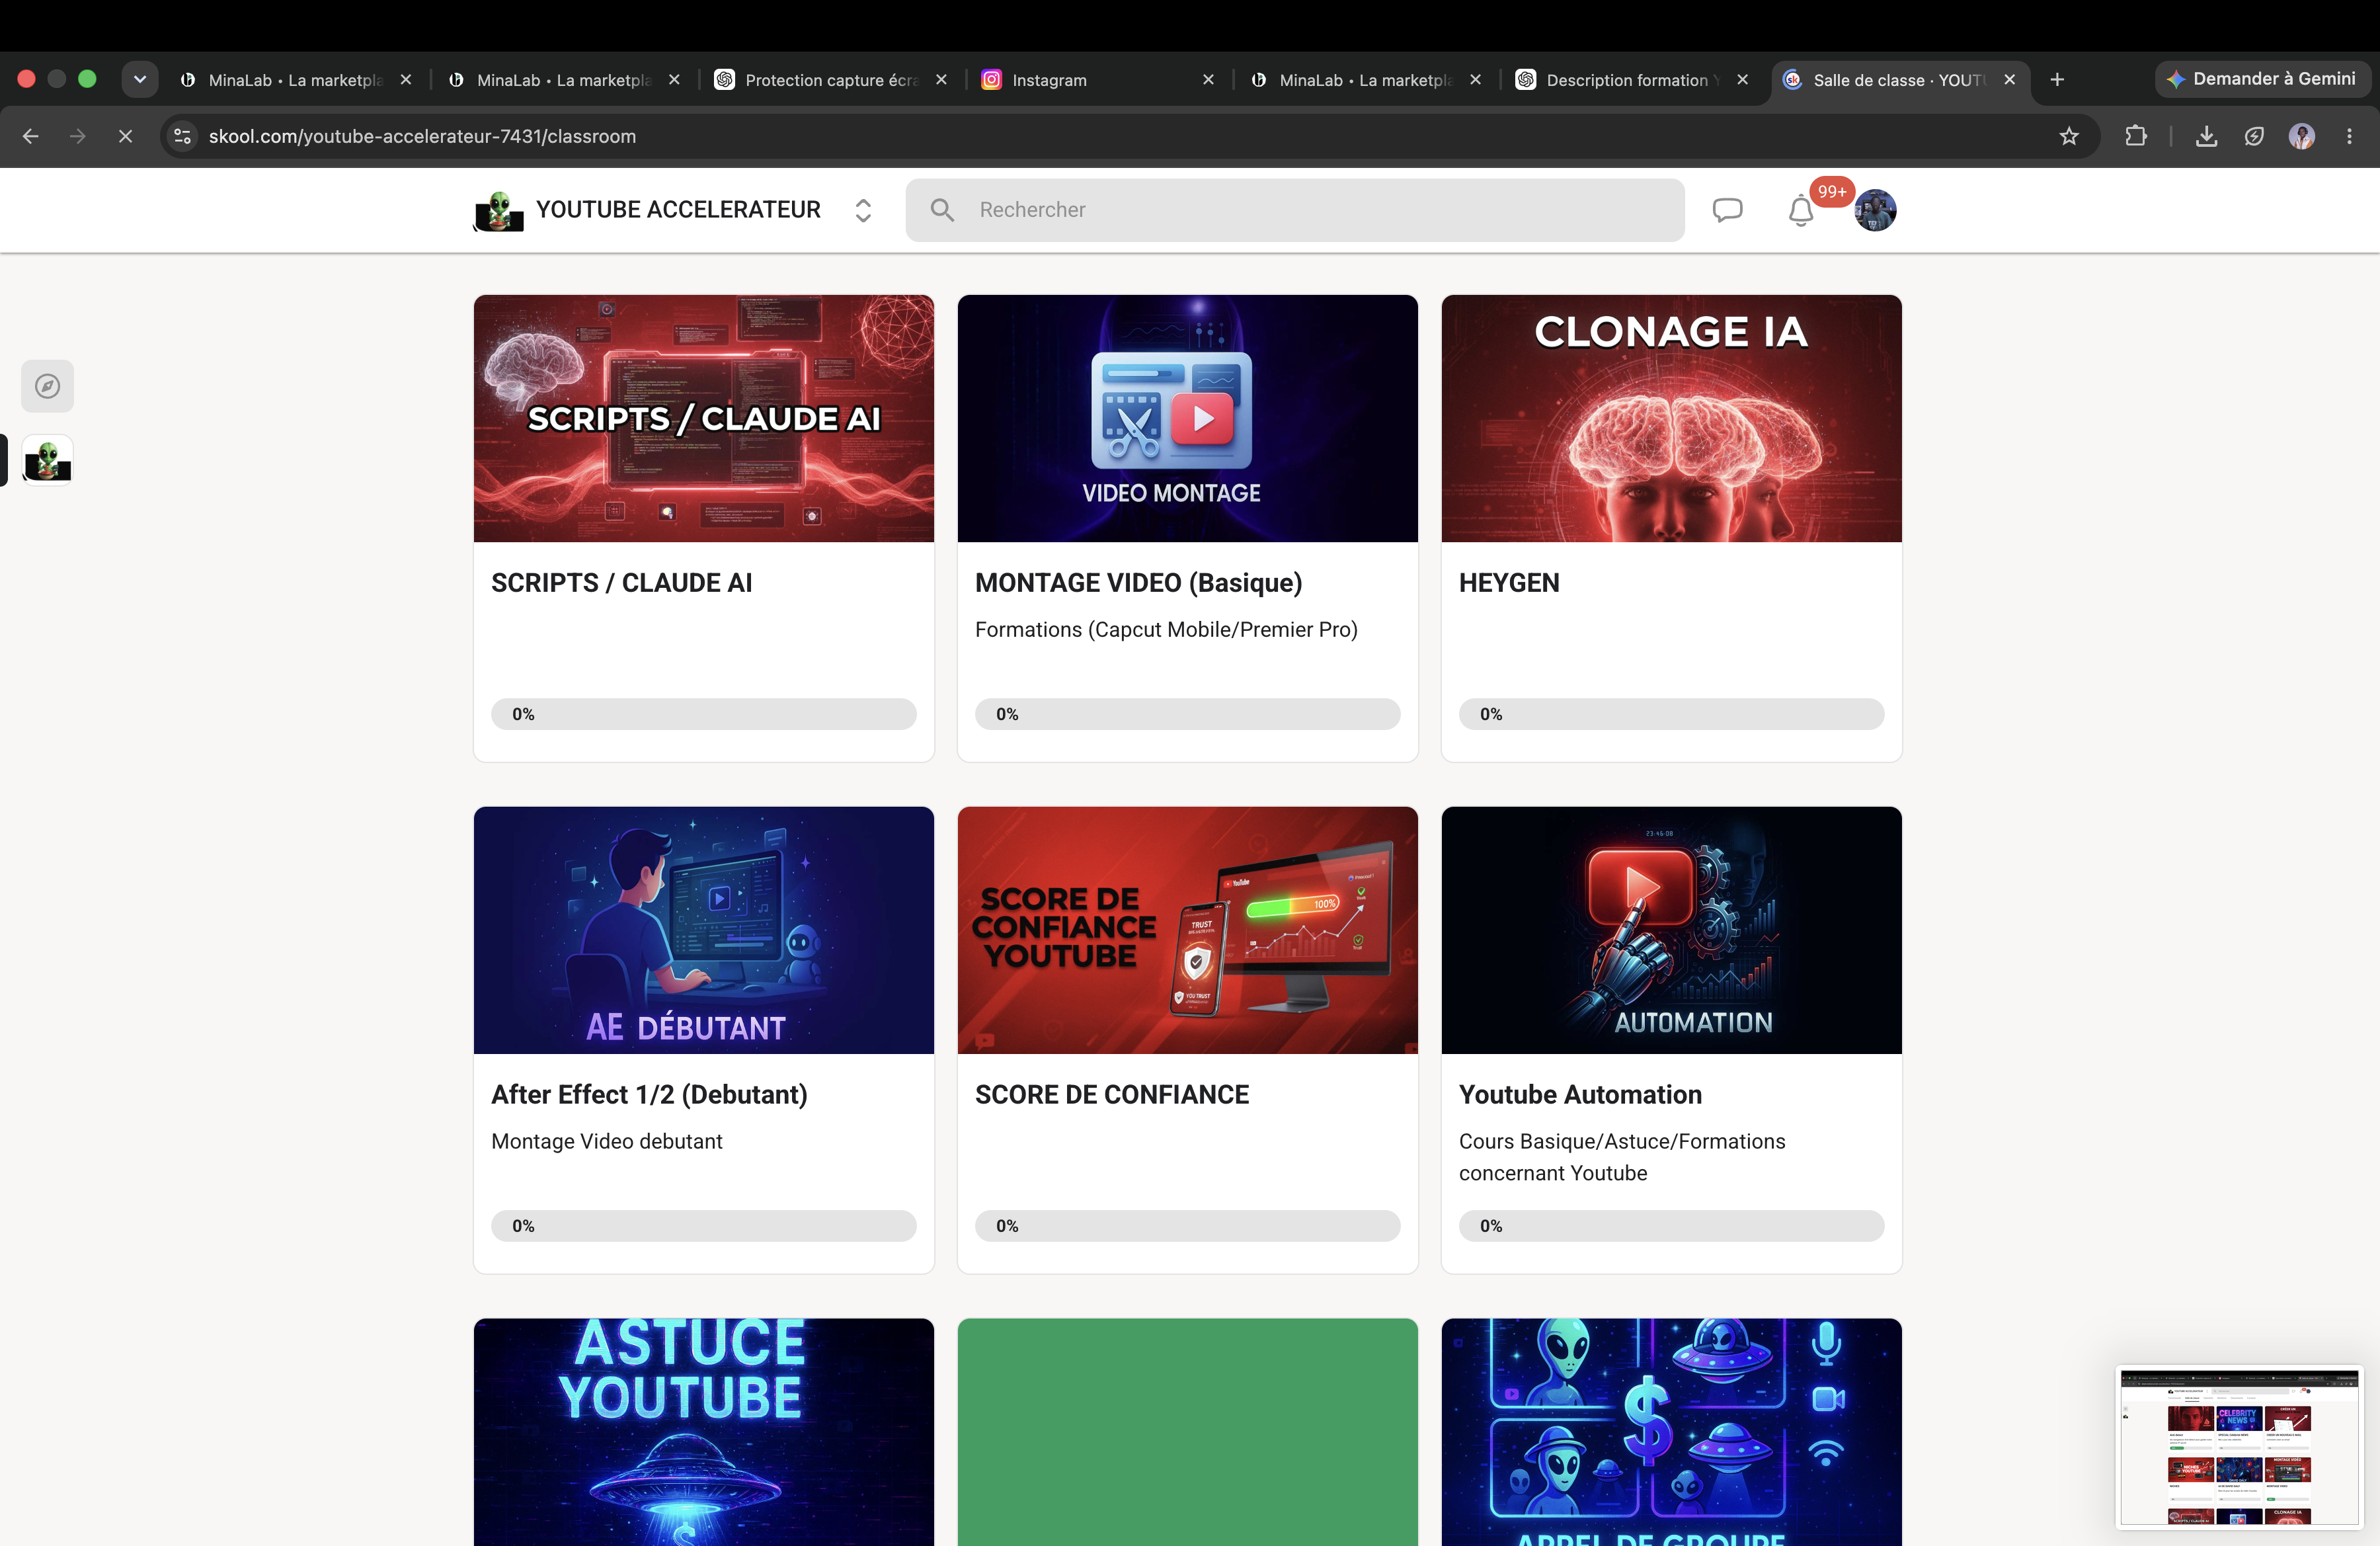Open the VIDEO MONTAGE course thumbnail
This screenshot has width=2380, height=1546.
tap(1187, 418)
